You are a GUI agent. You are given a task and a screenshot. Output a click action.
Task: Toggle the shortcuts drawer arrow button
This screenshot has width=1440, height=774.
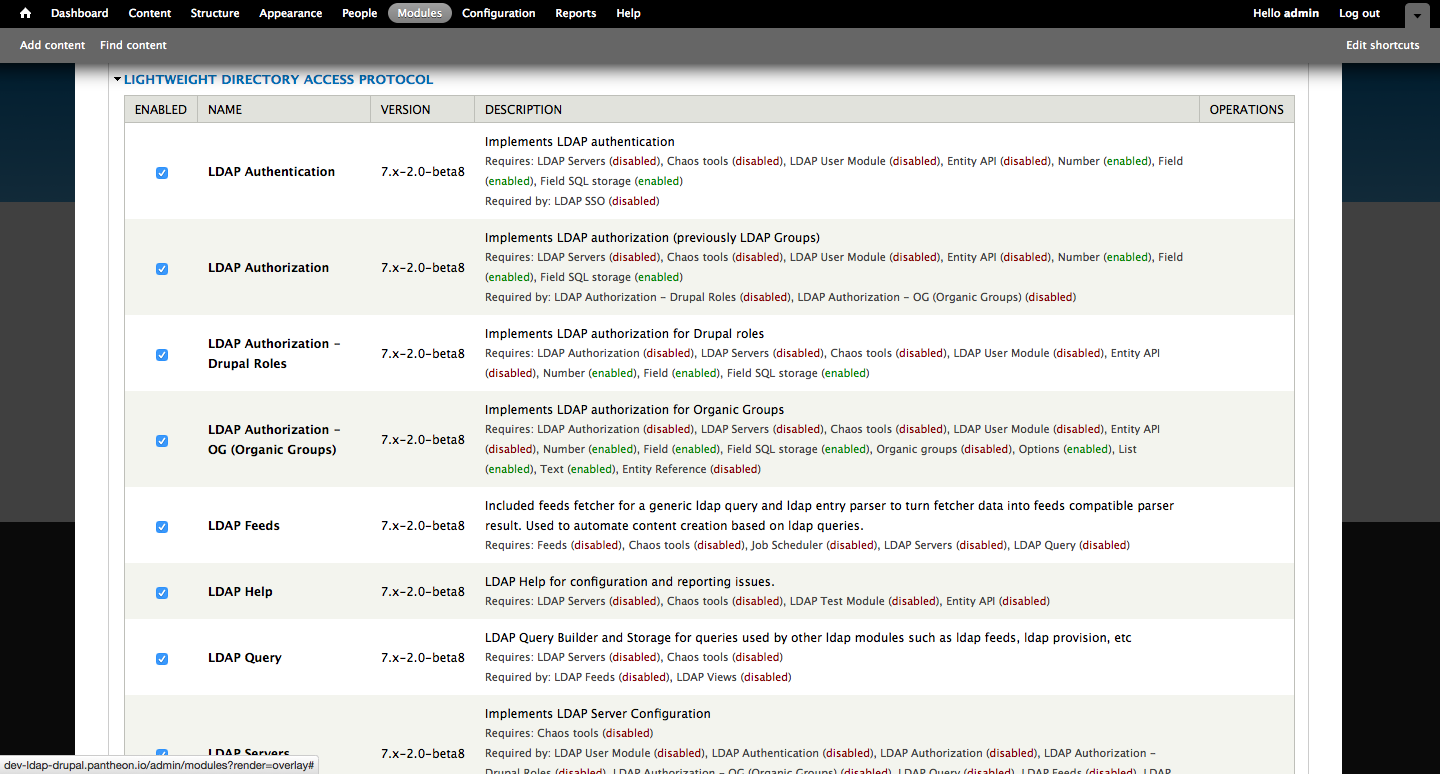pos(1417,16)
